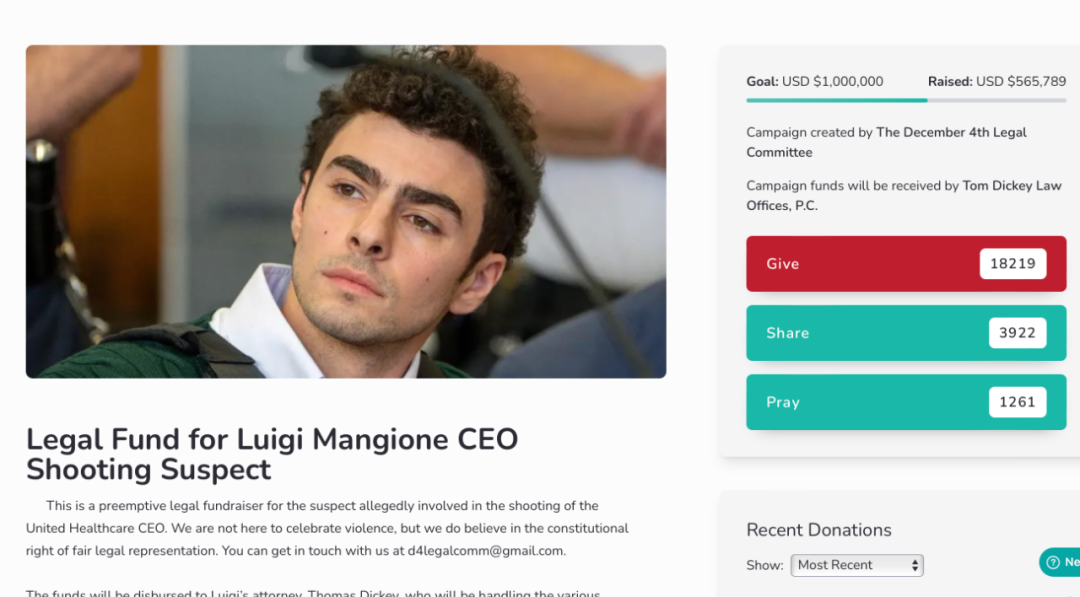Click the teal Pray button
Screen dimensions: 1080x597
pyautogui.click(x=906, y=402)
